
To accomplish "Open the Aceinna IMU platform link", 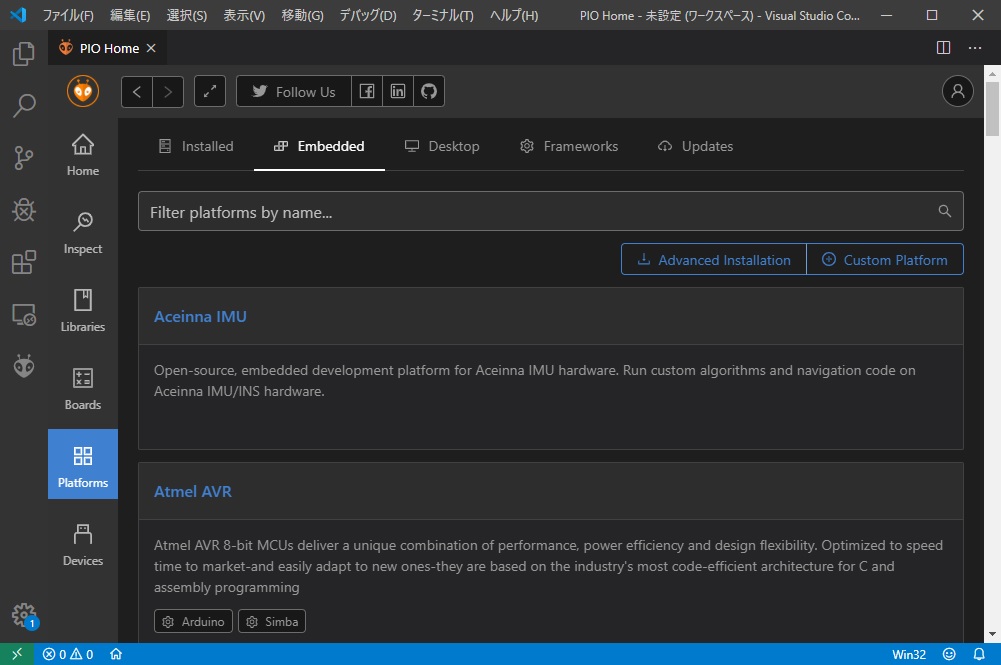I will 200,317.
